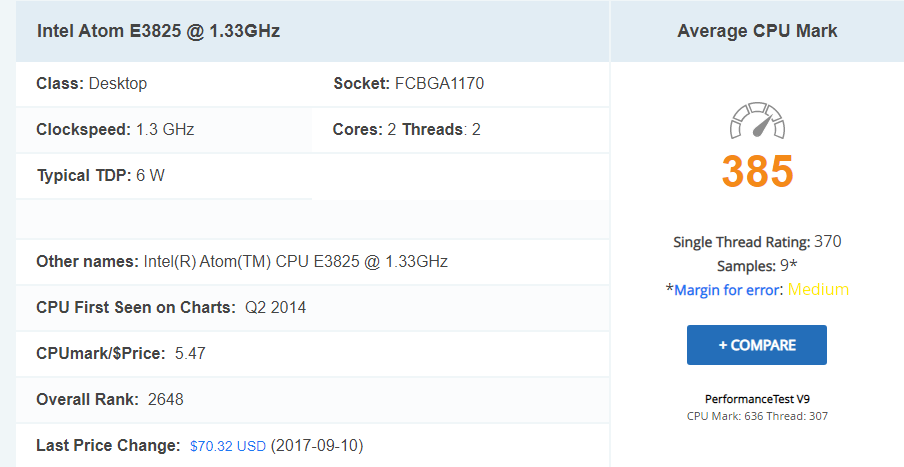Viewport: 904px width, 467px height.
Task: Select the Socket FCBGA1170 value
Action: point(439,84)
